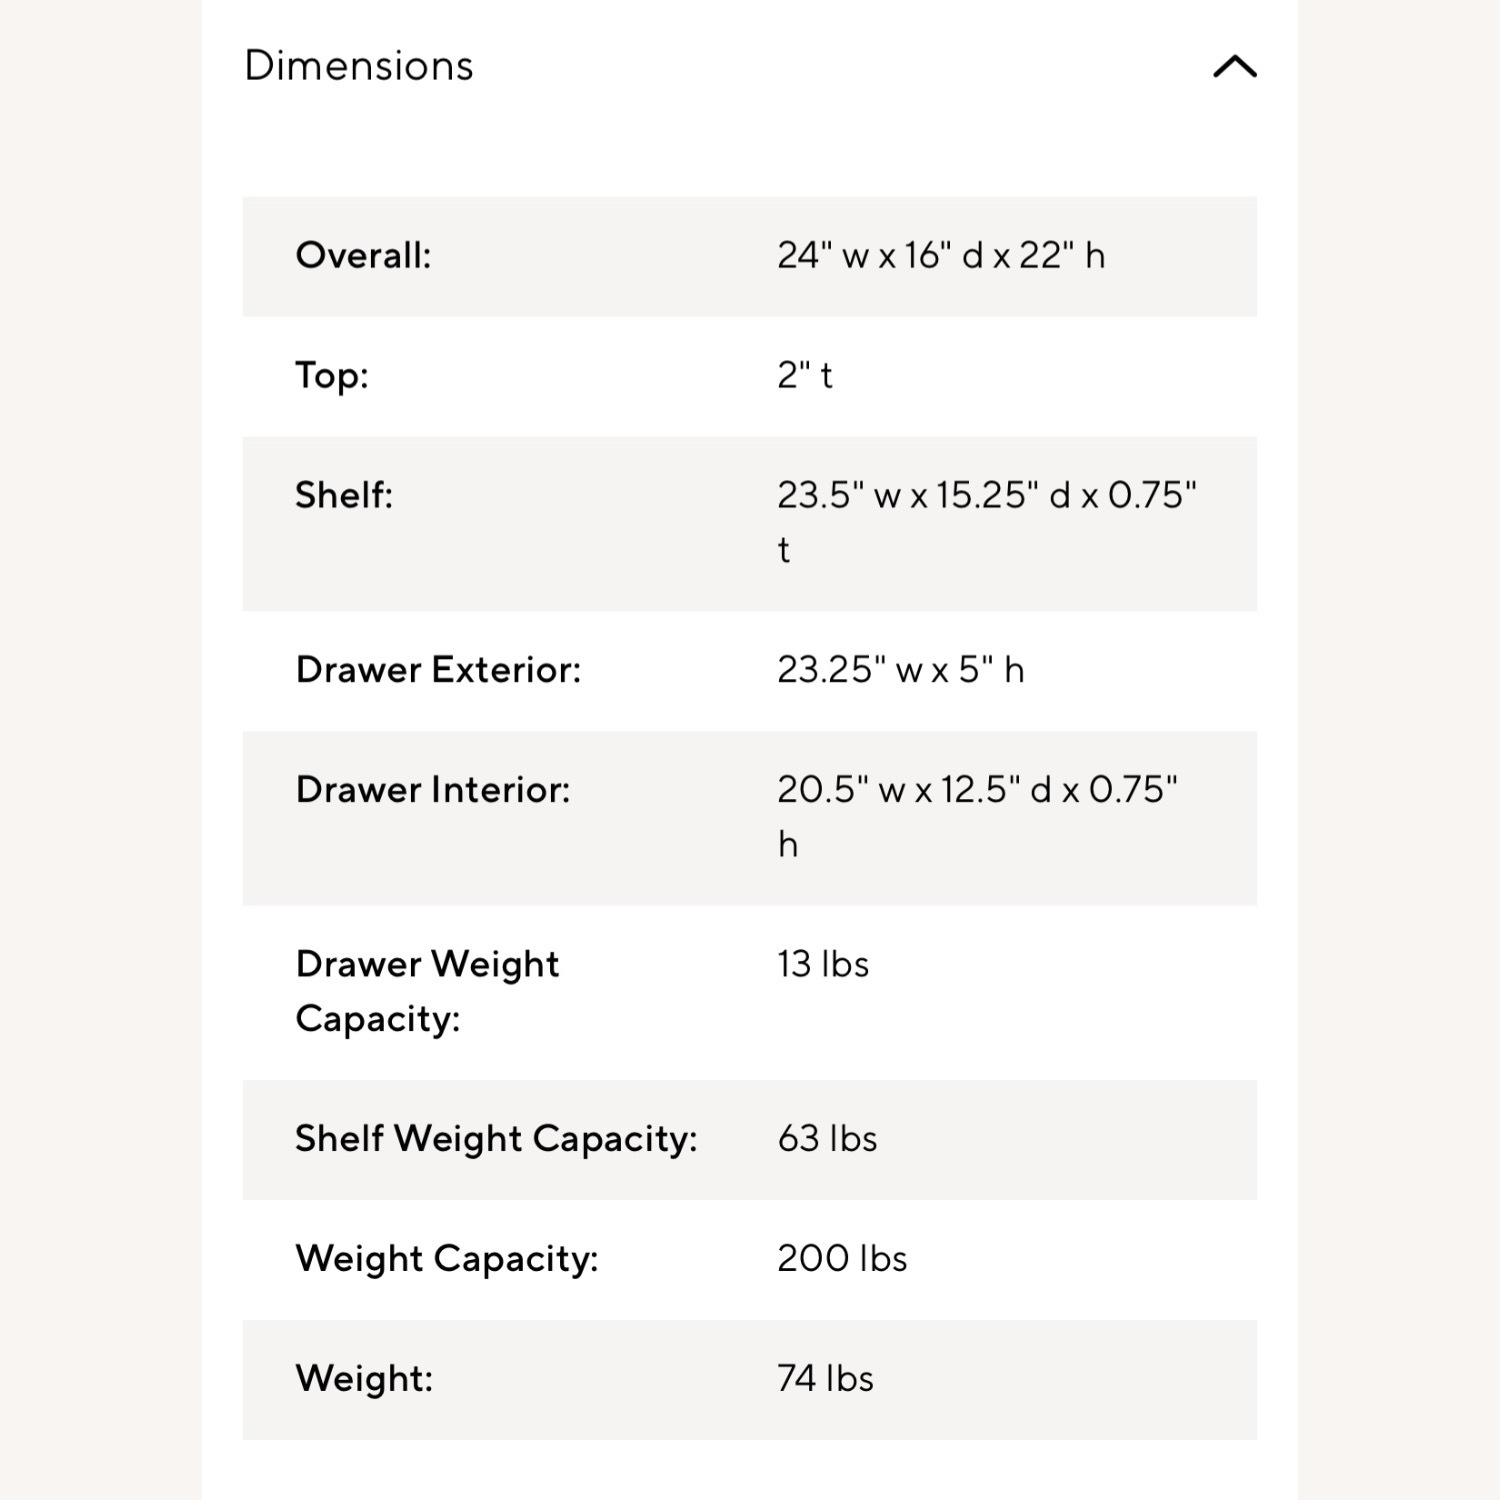Select the Weight label in the last row
The image size is (1500, 1500).
pos(364,1379)
